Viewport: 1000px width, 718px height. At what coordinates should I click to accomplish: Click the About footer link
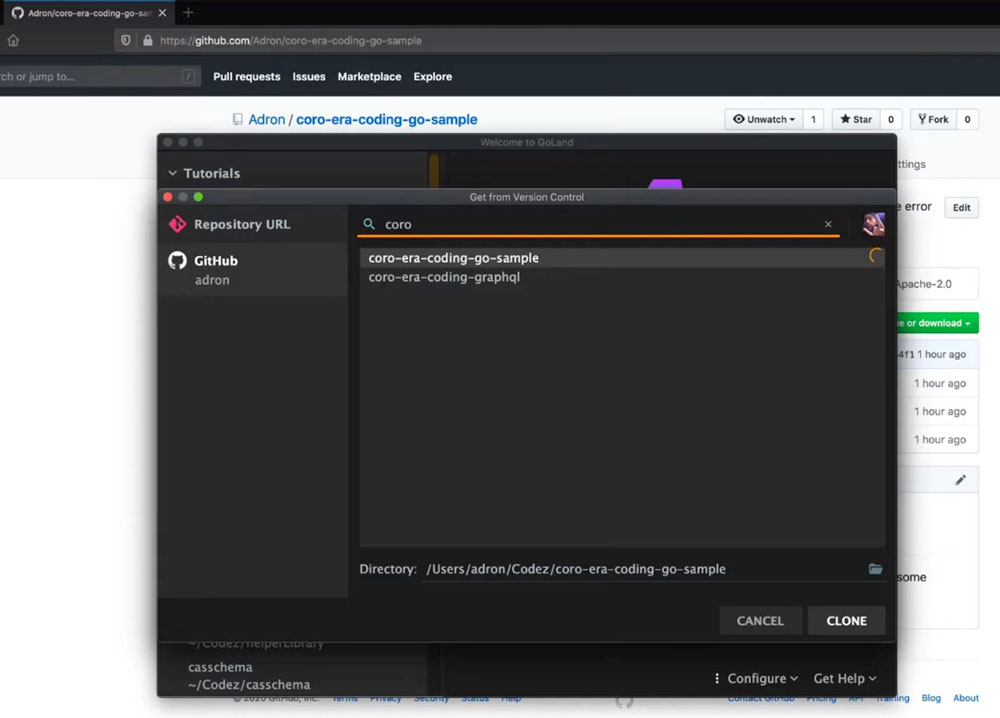pyautogui.click(x=966, y=698)
